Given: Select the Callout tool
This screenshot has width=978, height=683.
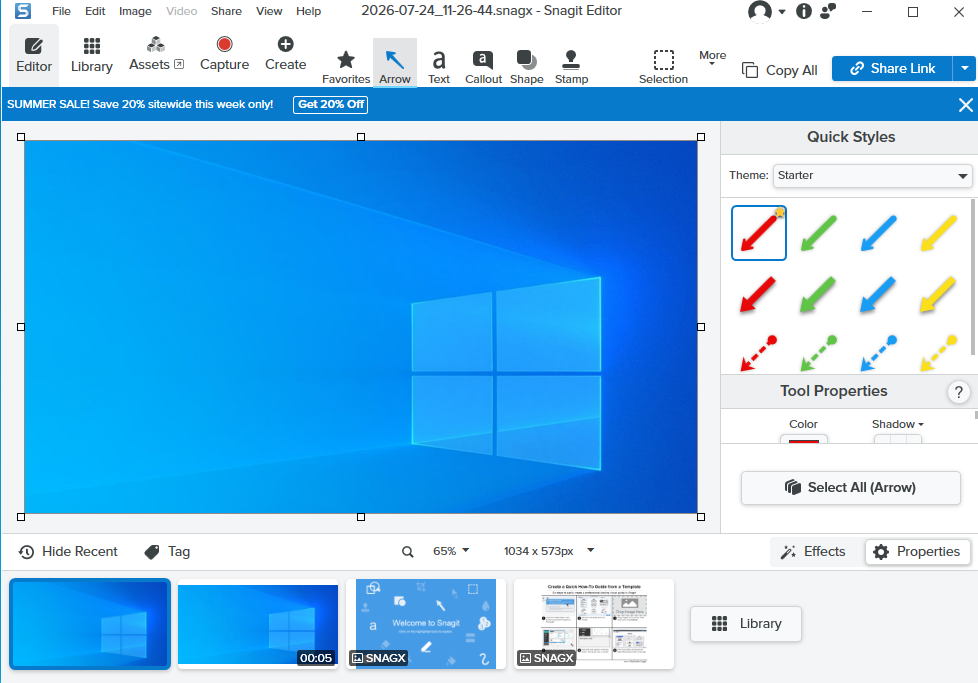Looking at the screenshot, I should tap(483, 67).
